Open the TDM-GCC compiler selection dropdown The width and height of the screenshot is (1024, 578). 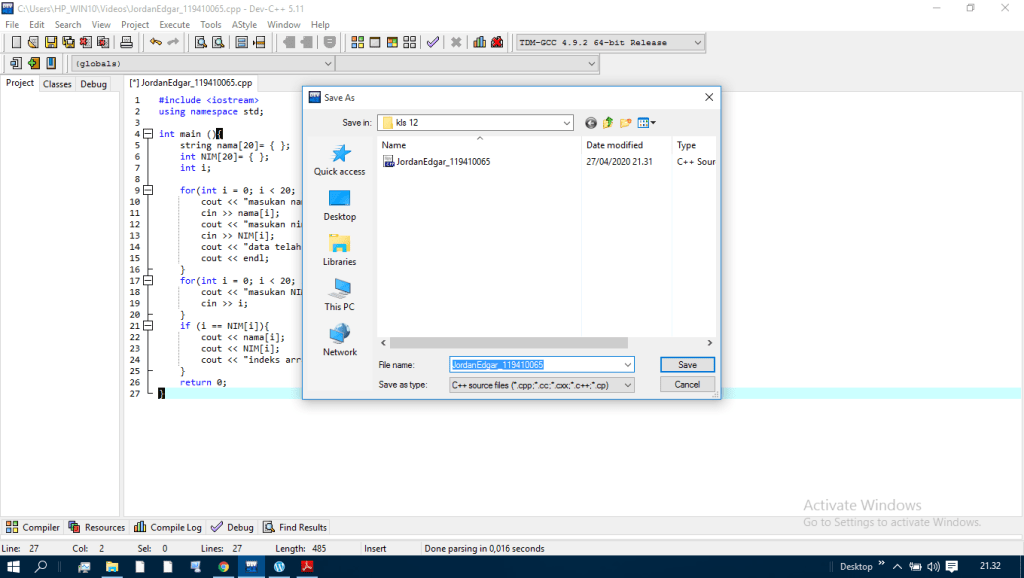(x=697, y=43)
